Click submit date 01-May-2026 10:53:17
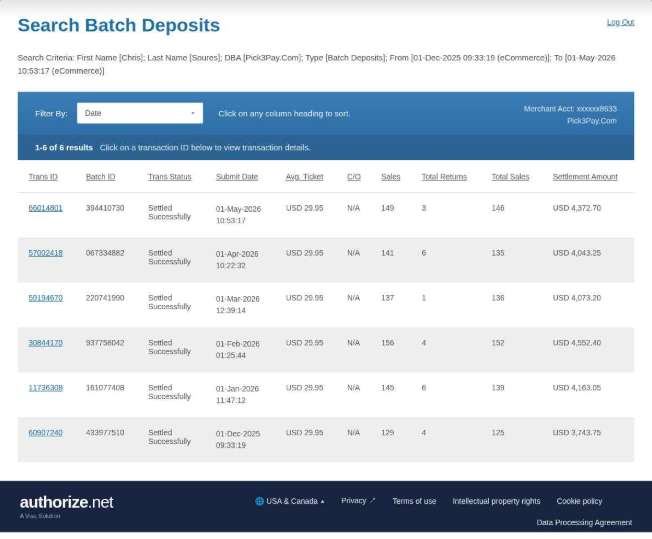The width and height of the screenshot is (652, 539). click(x=238, y=215)
